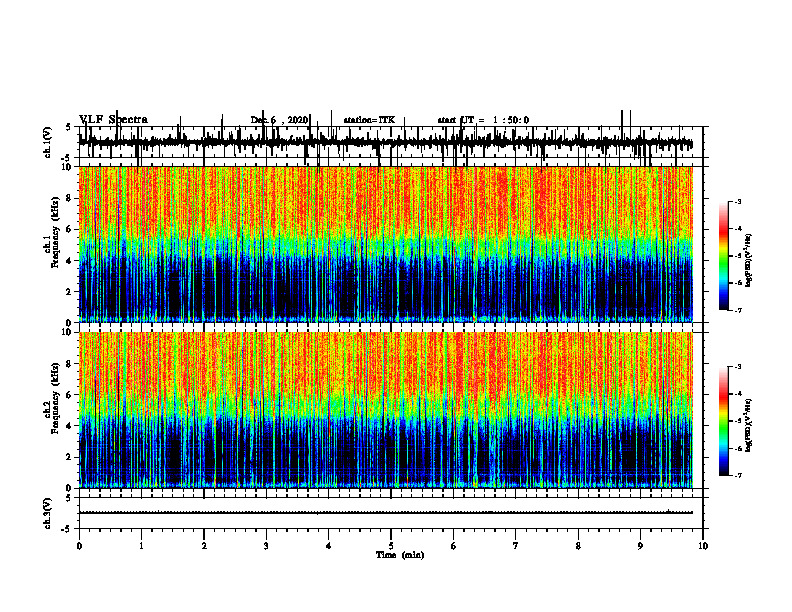
Task: Click the "station=ITK" header label
Action: coord(369,120)
